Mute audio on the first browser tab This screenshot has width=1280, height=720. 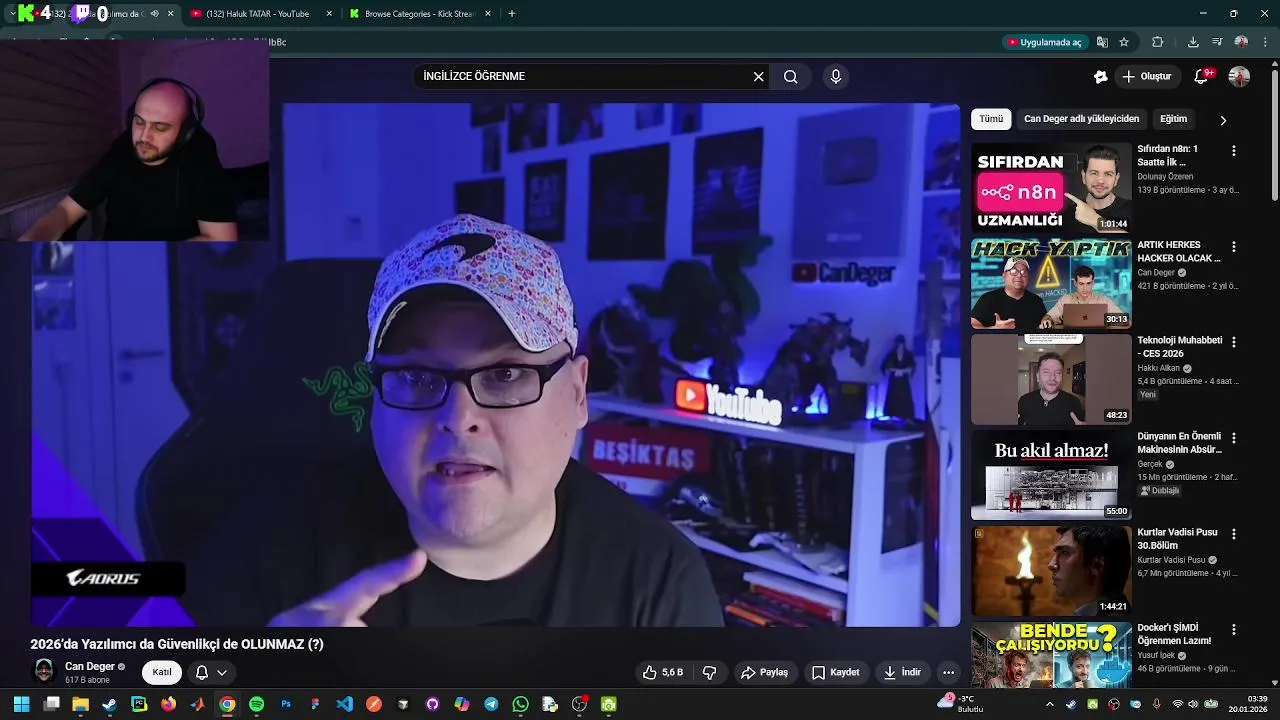154,14
